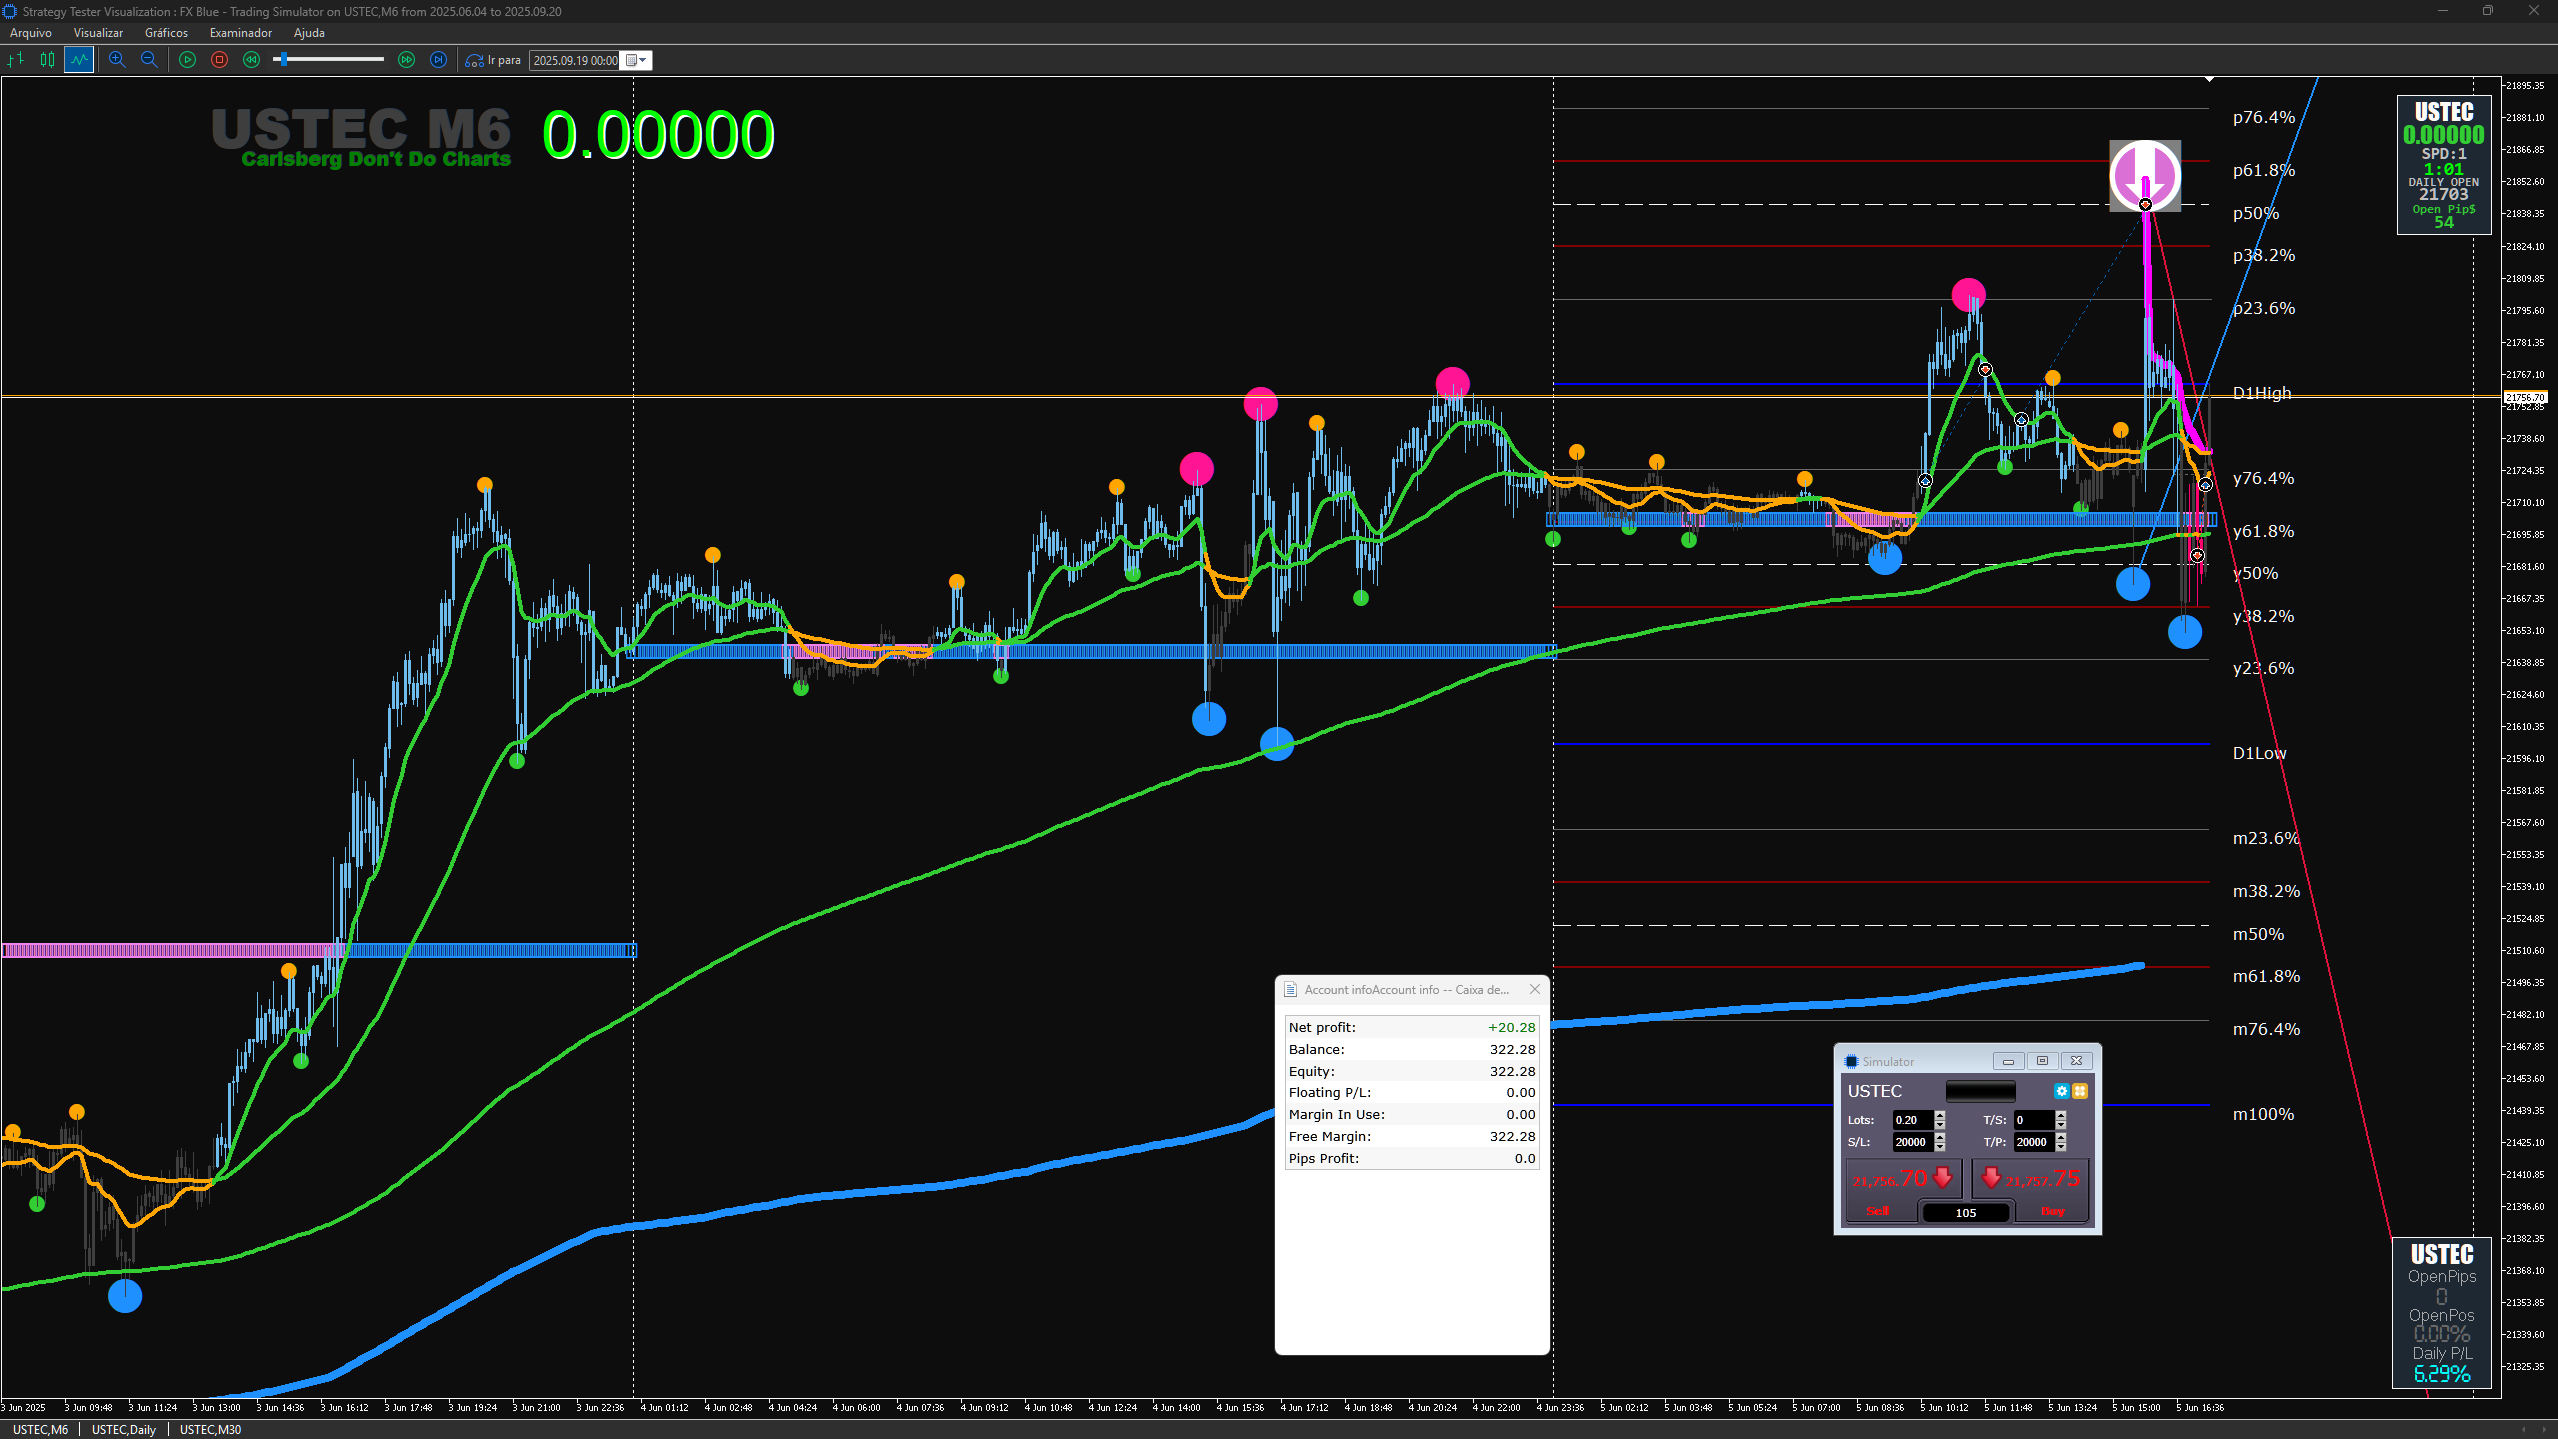Open the Examinador menu
This screenshot has width=2558, height=1439.
(x=240, y=33)
